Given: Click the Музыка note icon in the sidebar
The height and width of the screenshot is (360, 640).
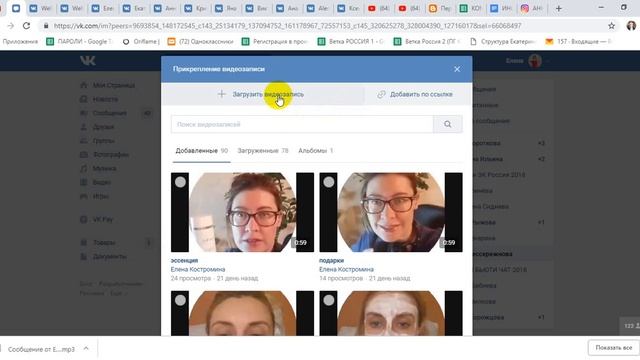Looking at the screenshot, I should point(84,168).
